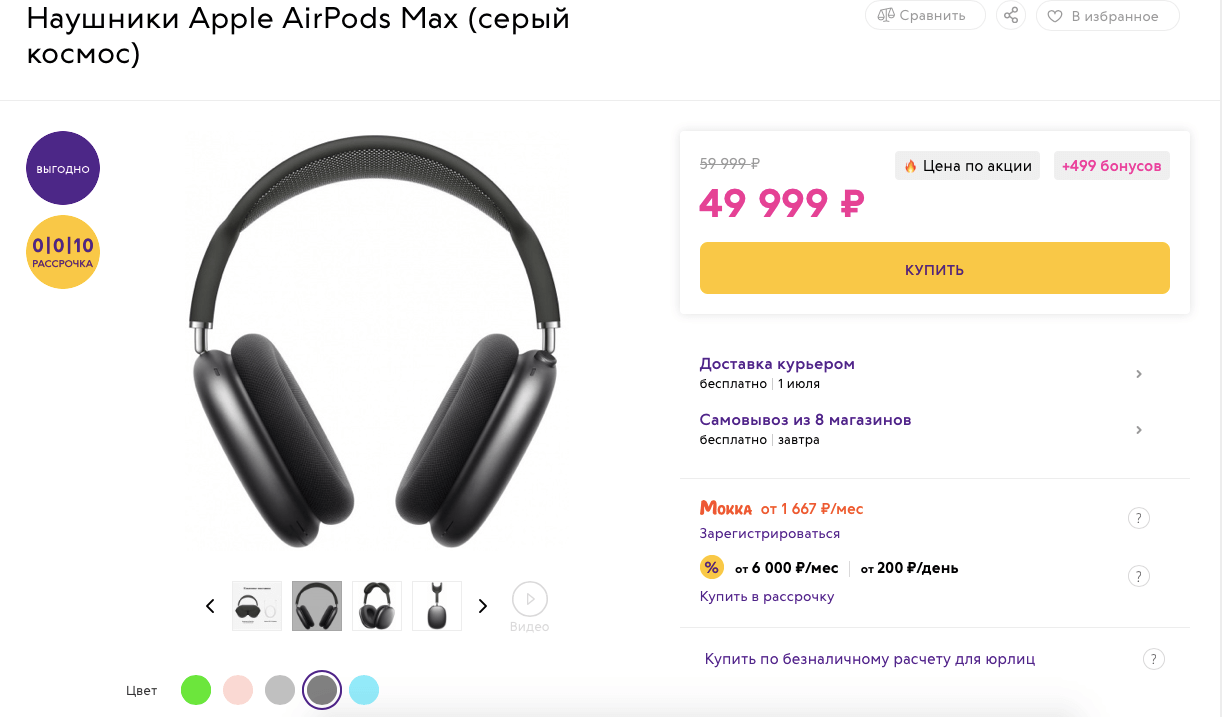Open next gallery images with right arrow
The height and width of the screenshot is (717, 1222).
click(482, 605)
